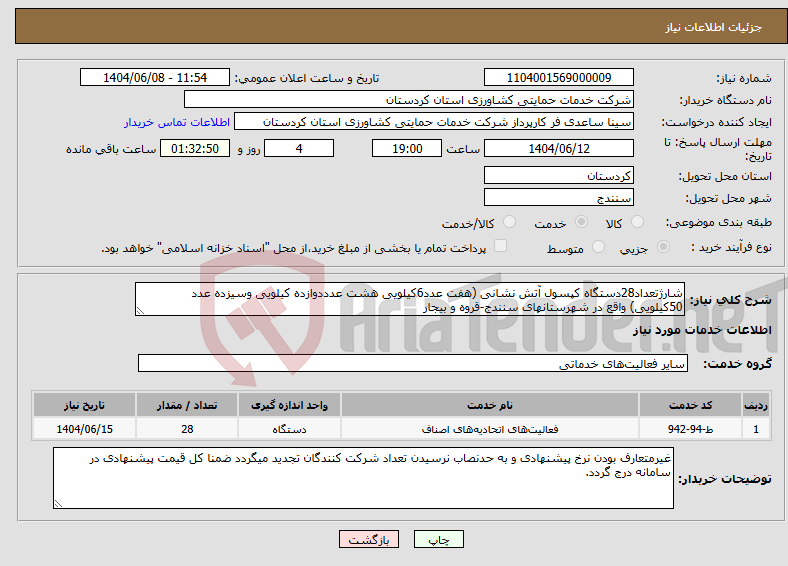Click the resize handle of the buyer notes textarea
The image size is (788, 566).
58,503
